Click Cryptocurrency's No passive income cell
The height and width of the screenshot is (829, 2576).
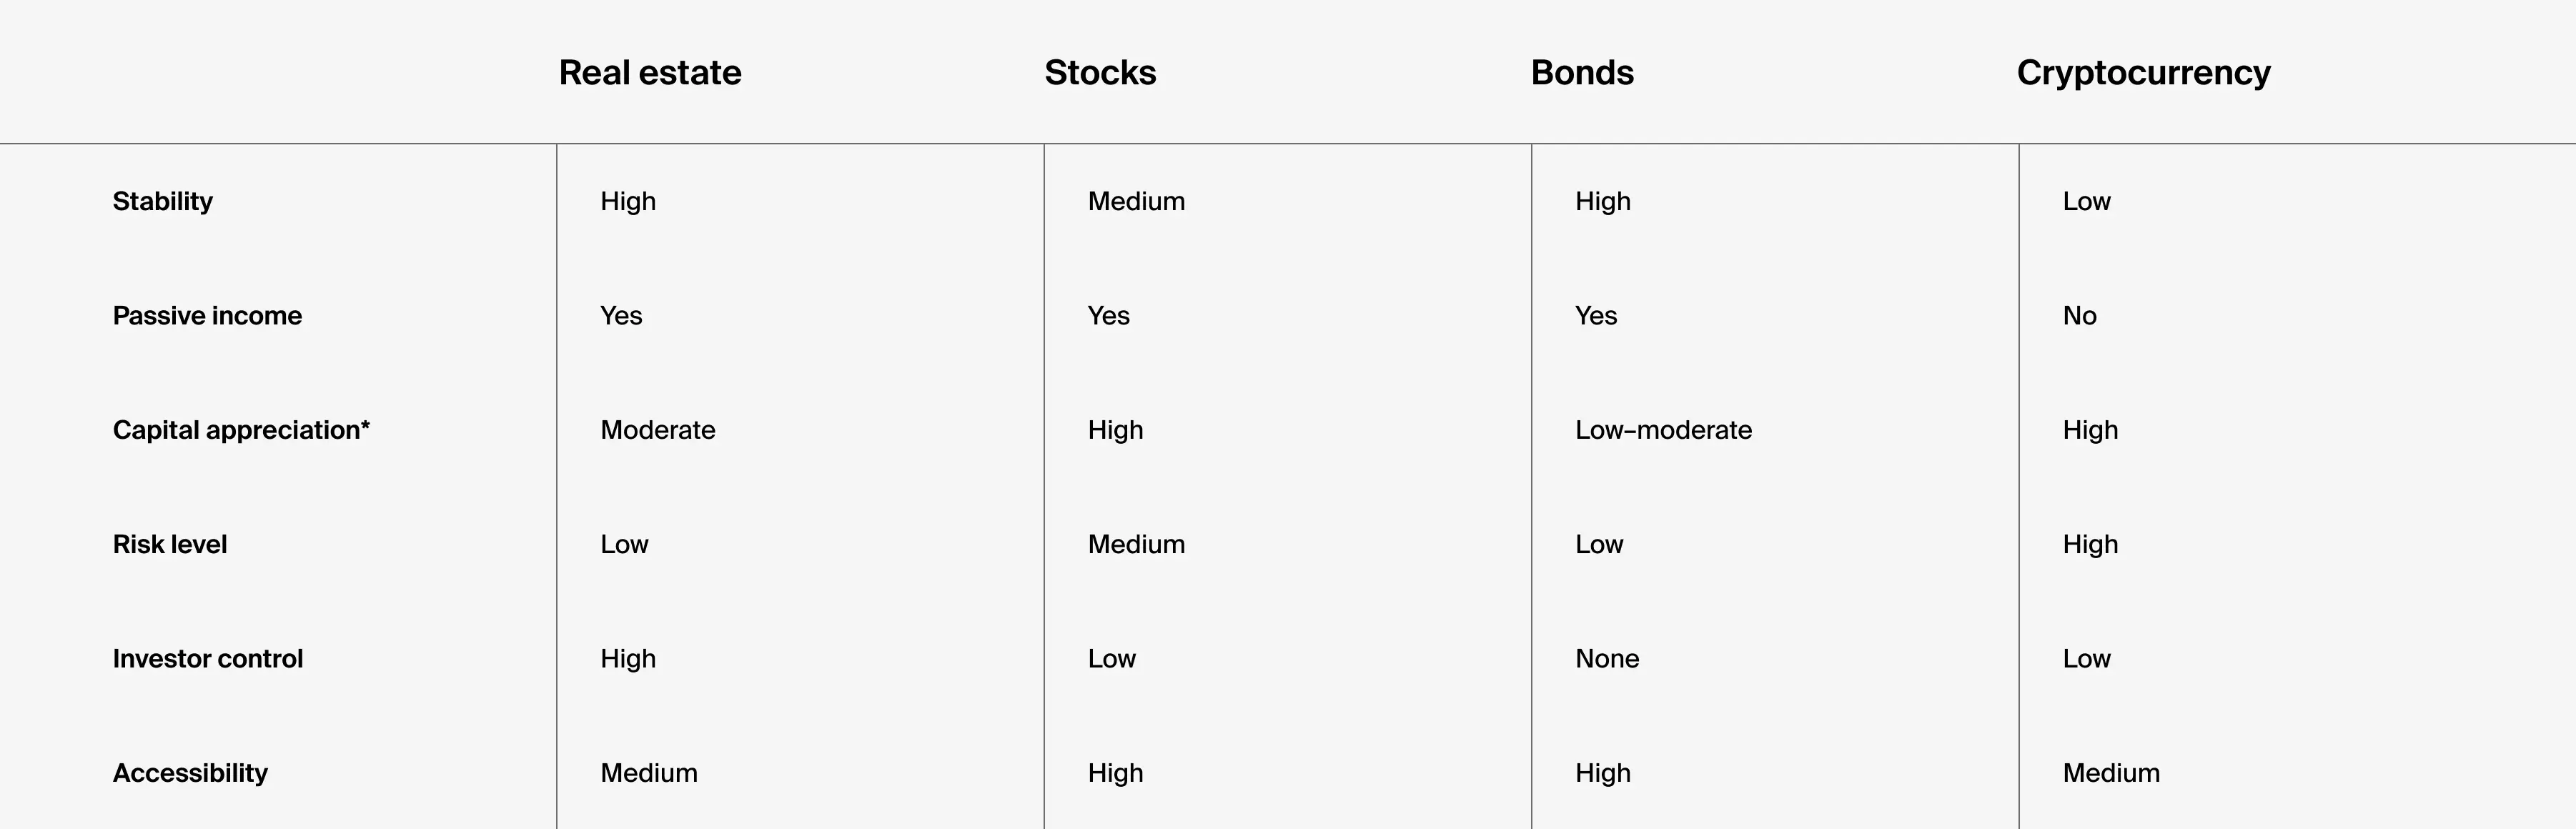tap(2079, 316)
